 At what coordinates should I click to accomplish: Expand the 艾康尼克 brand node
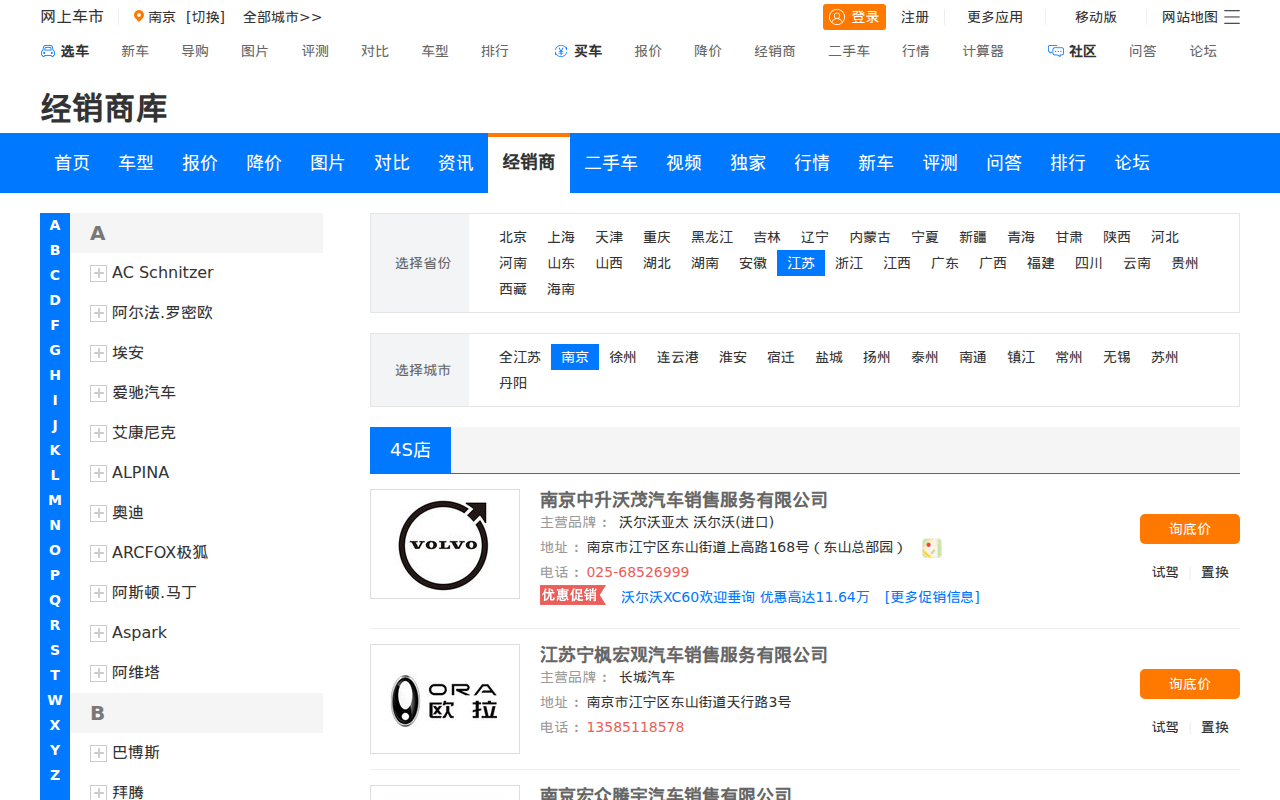point(98,433)
